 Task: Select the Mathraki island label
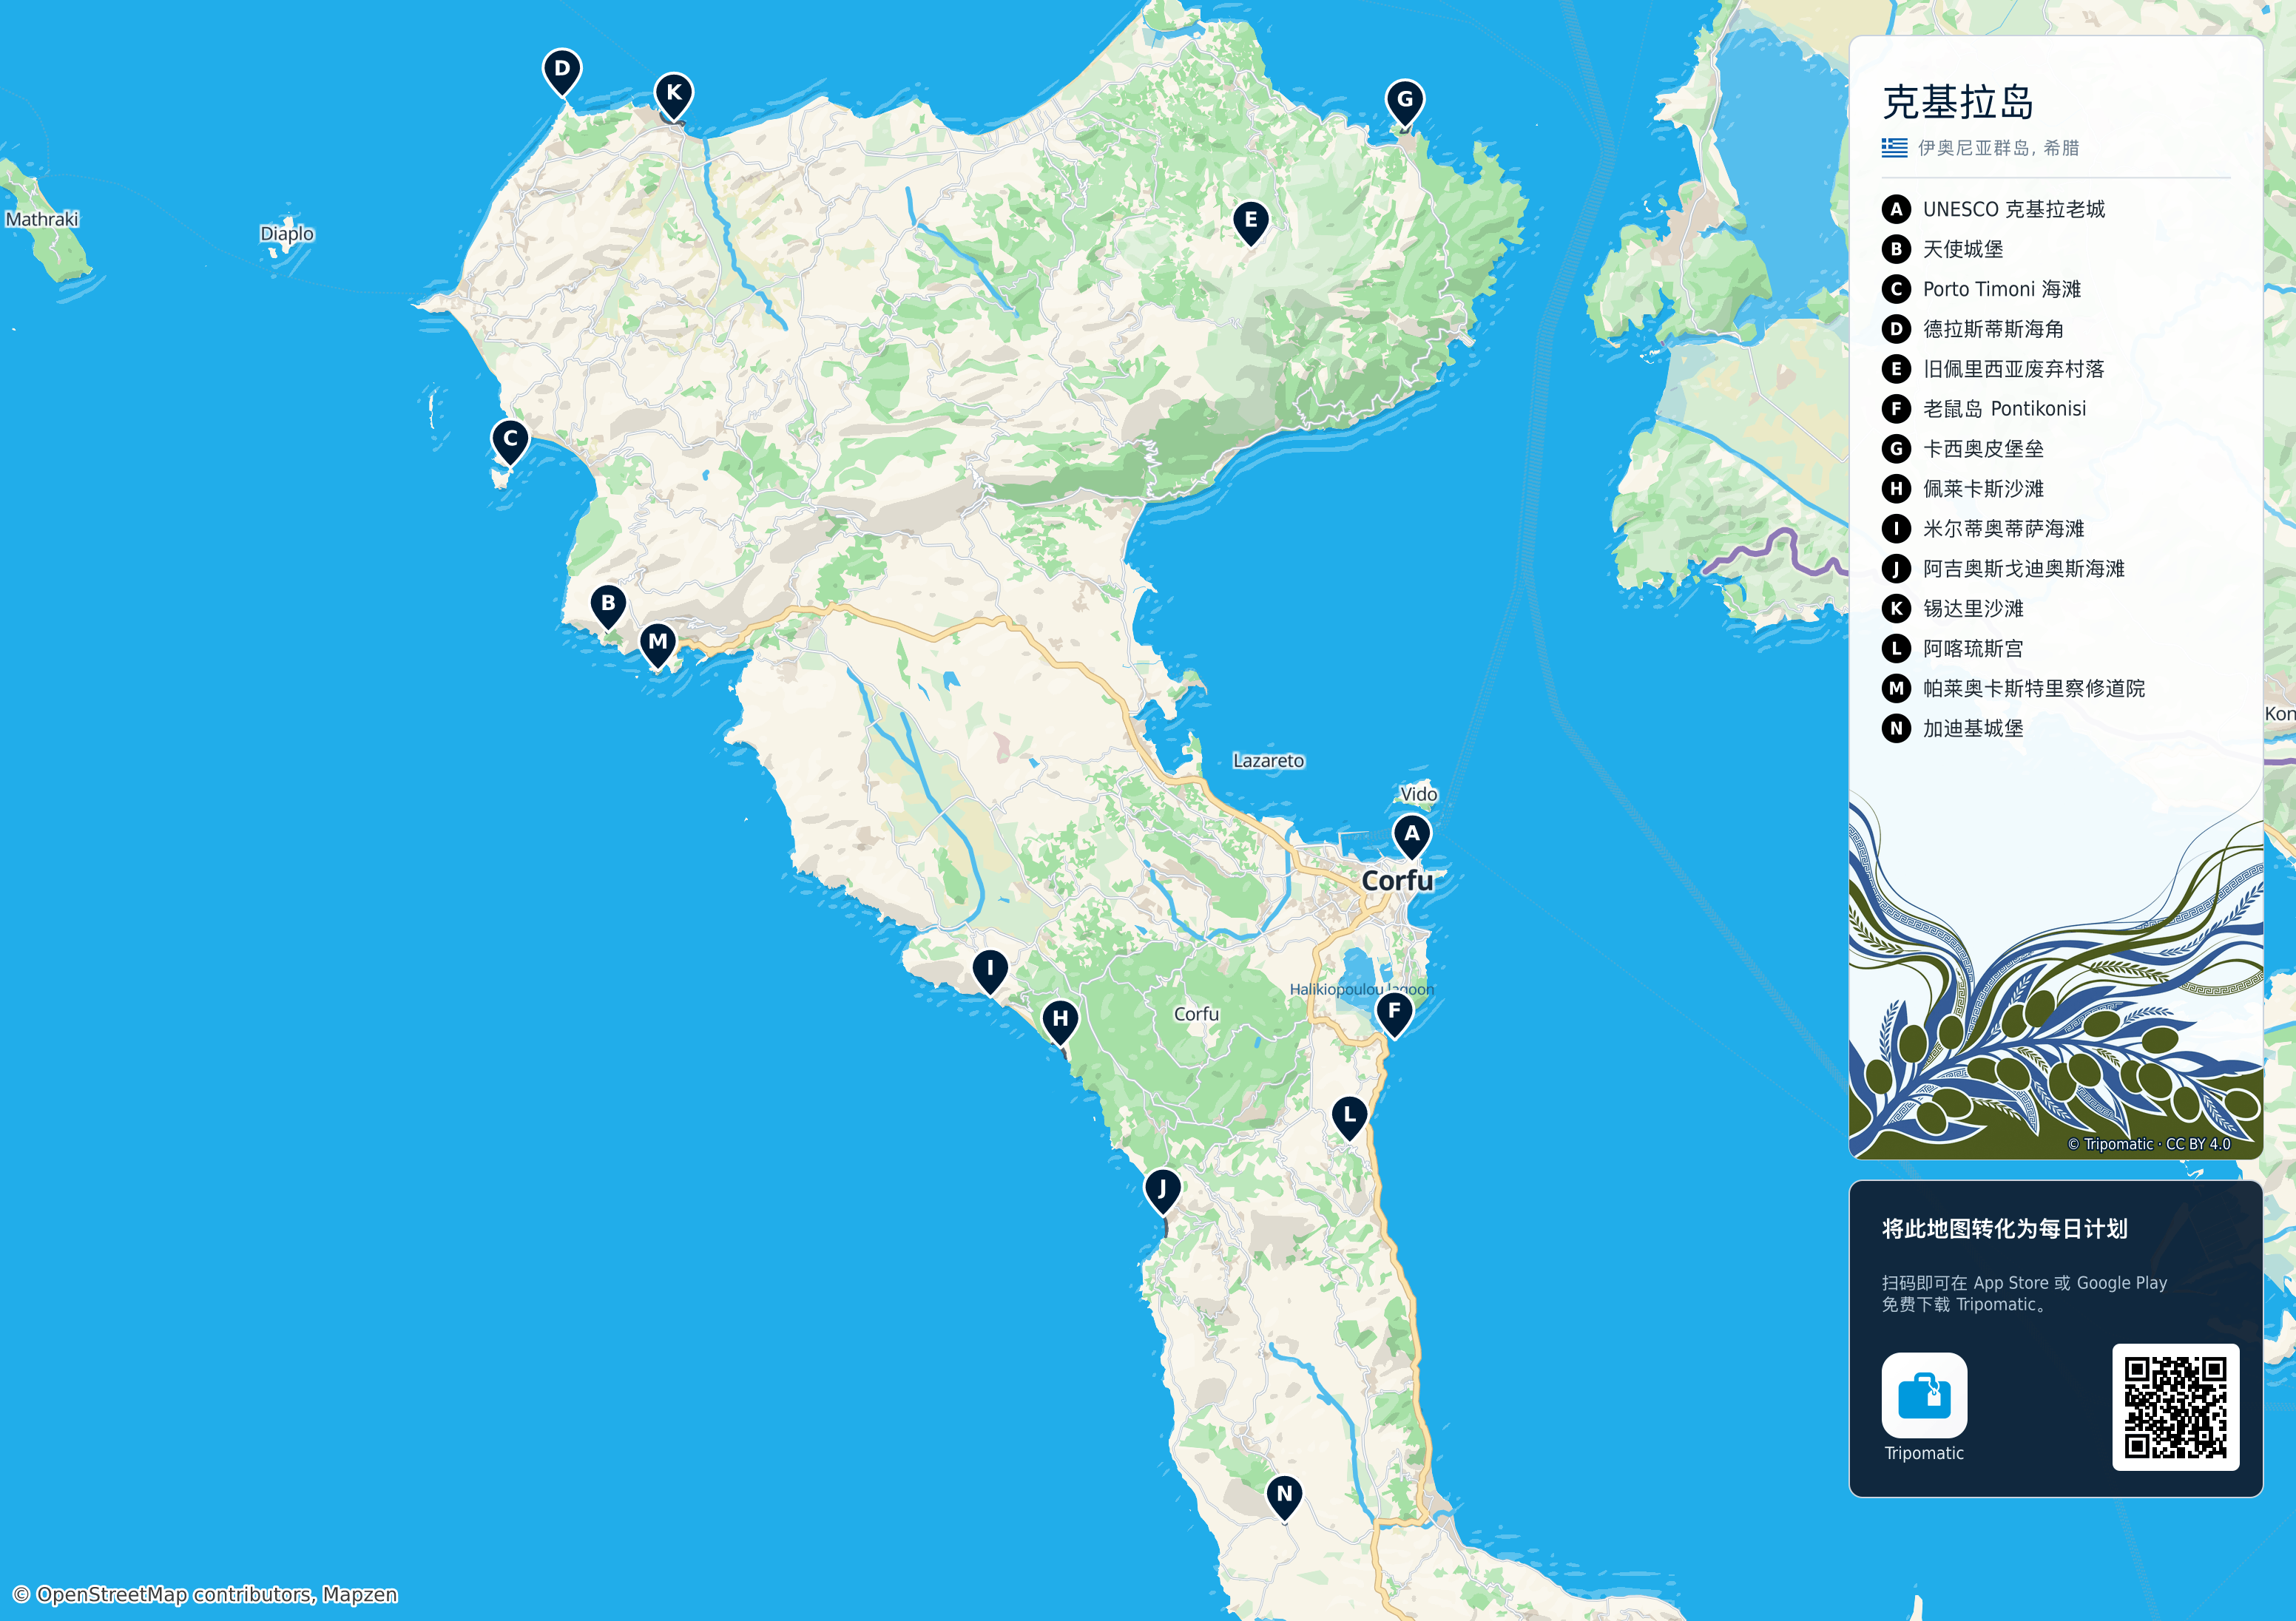pos(42,219)
